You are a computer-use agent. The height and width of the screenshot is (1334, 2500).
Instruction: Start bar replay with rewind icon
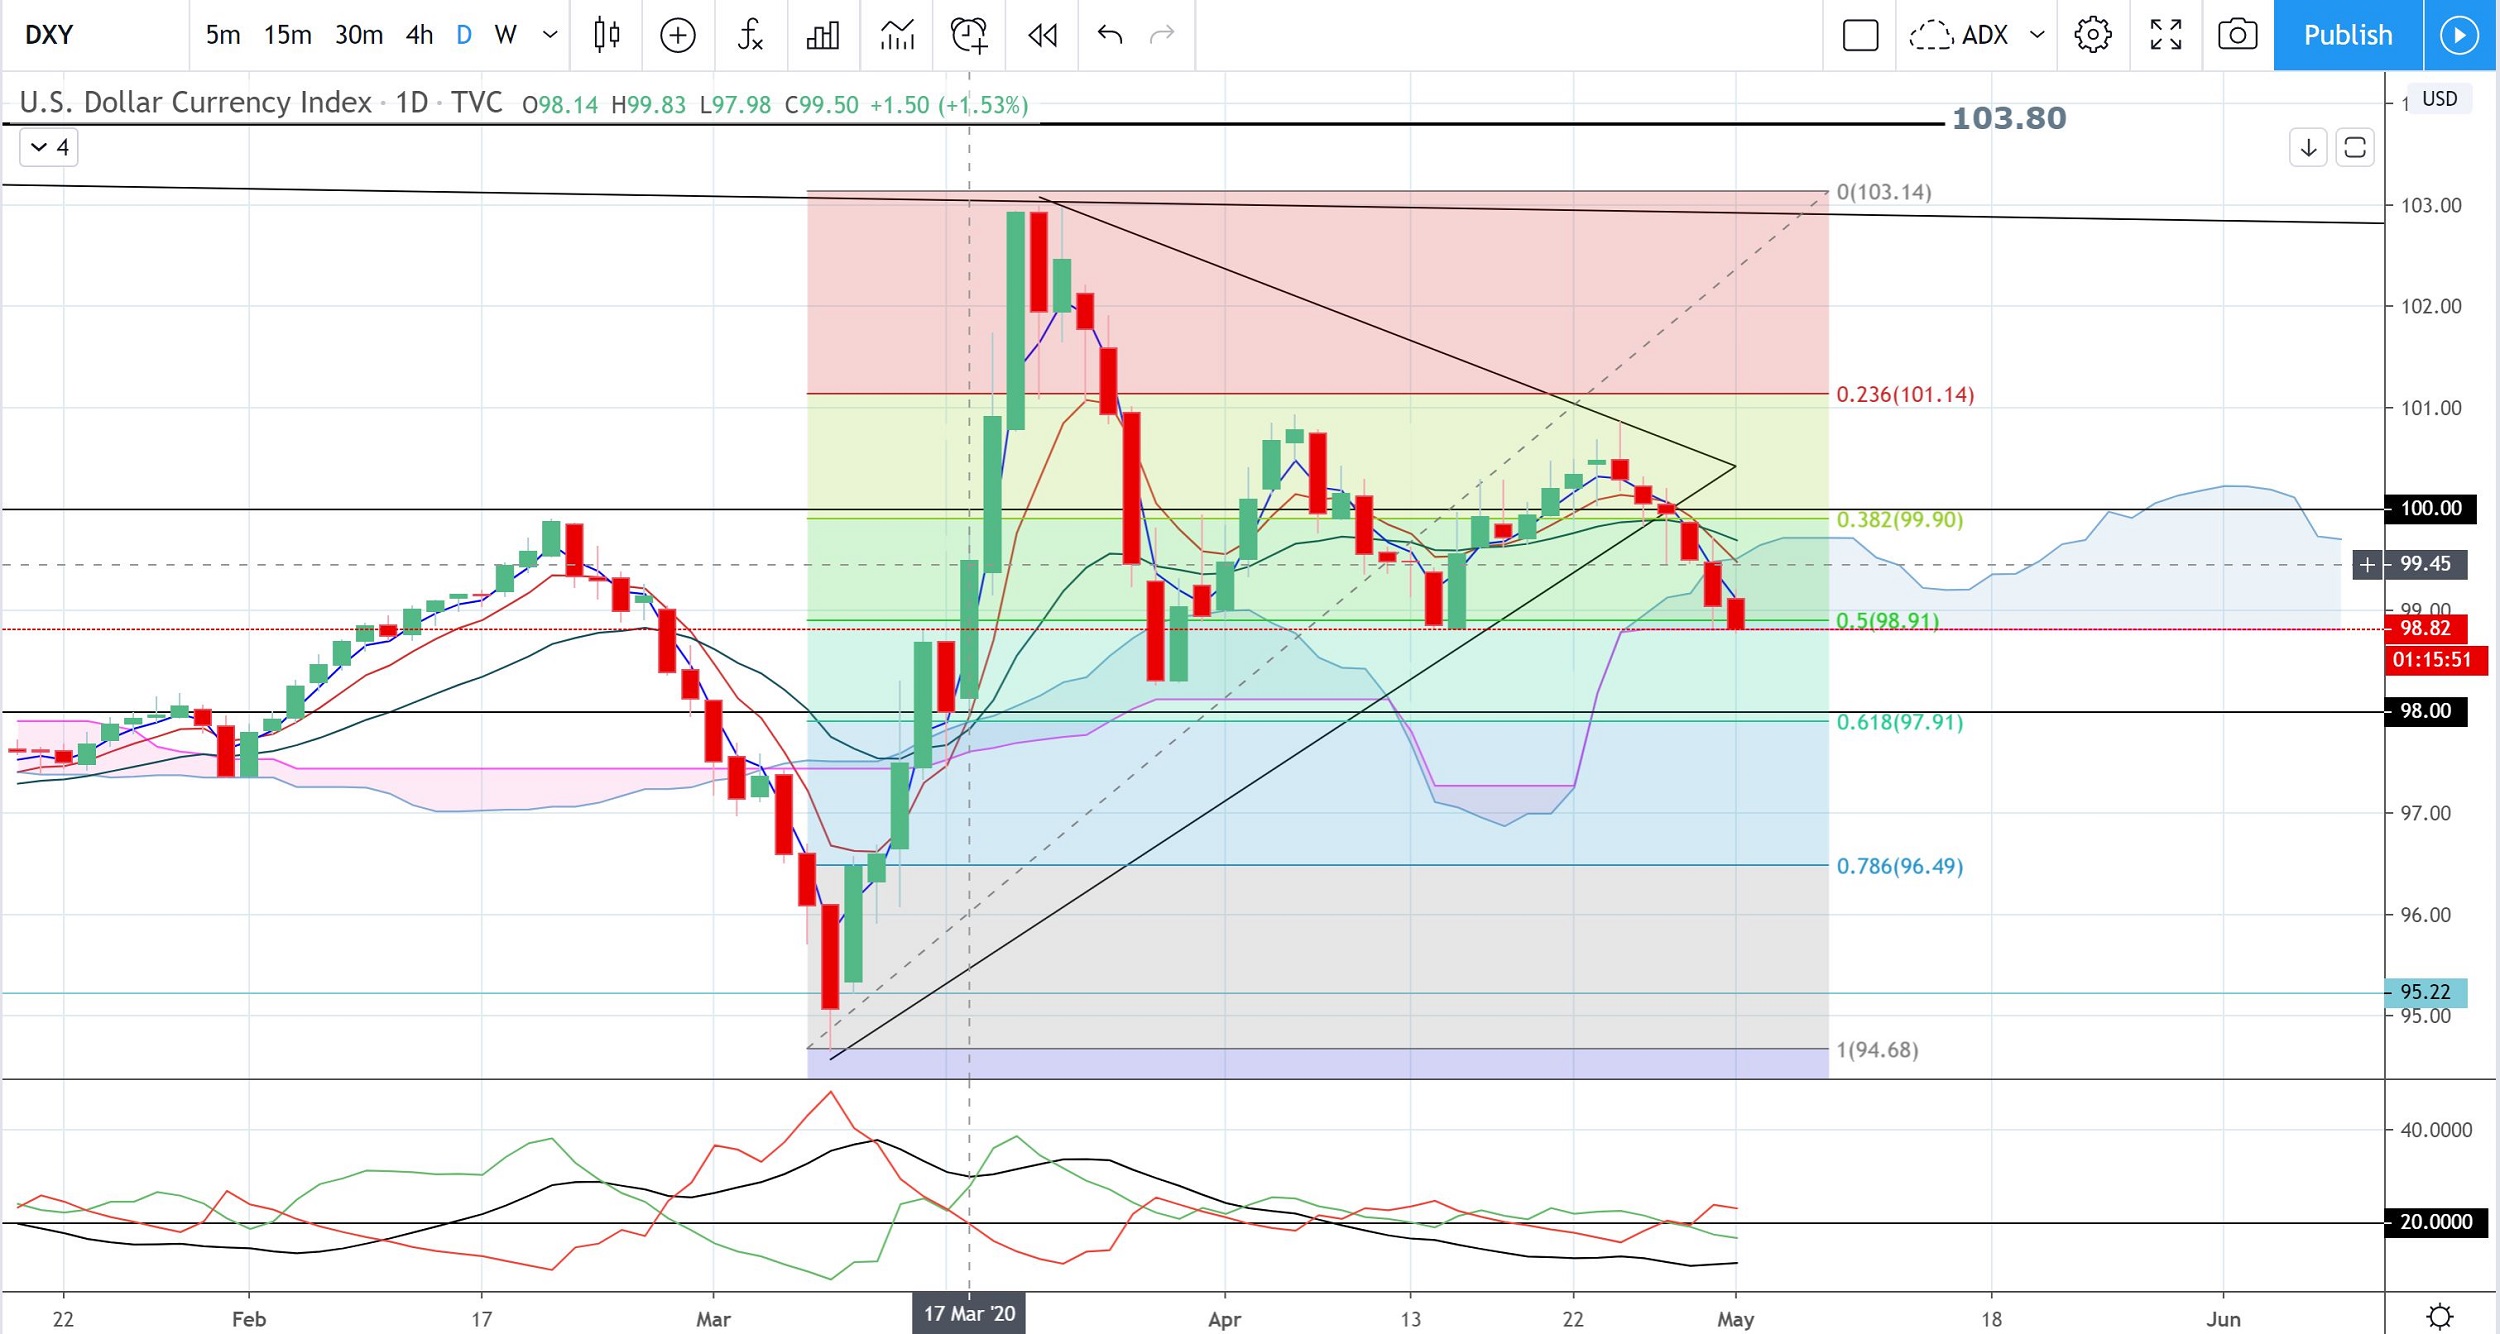pyautogui.click(x=1042, y=35)
